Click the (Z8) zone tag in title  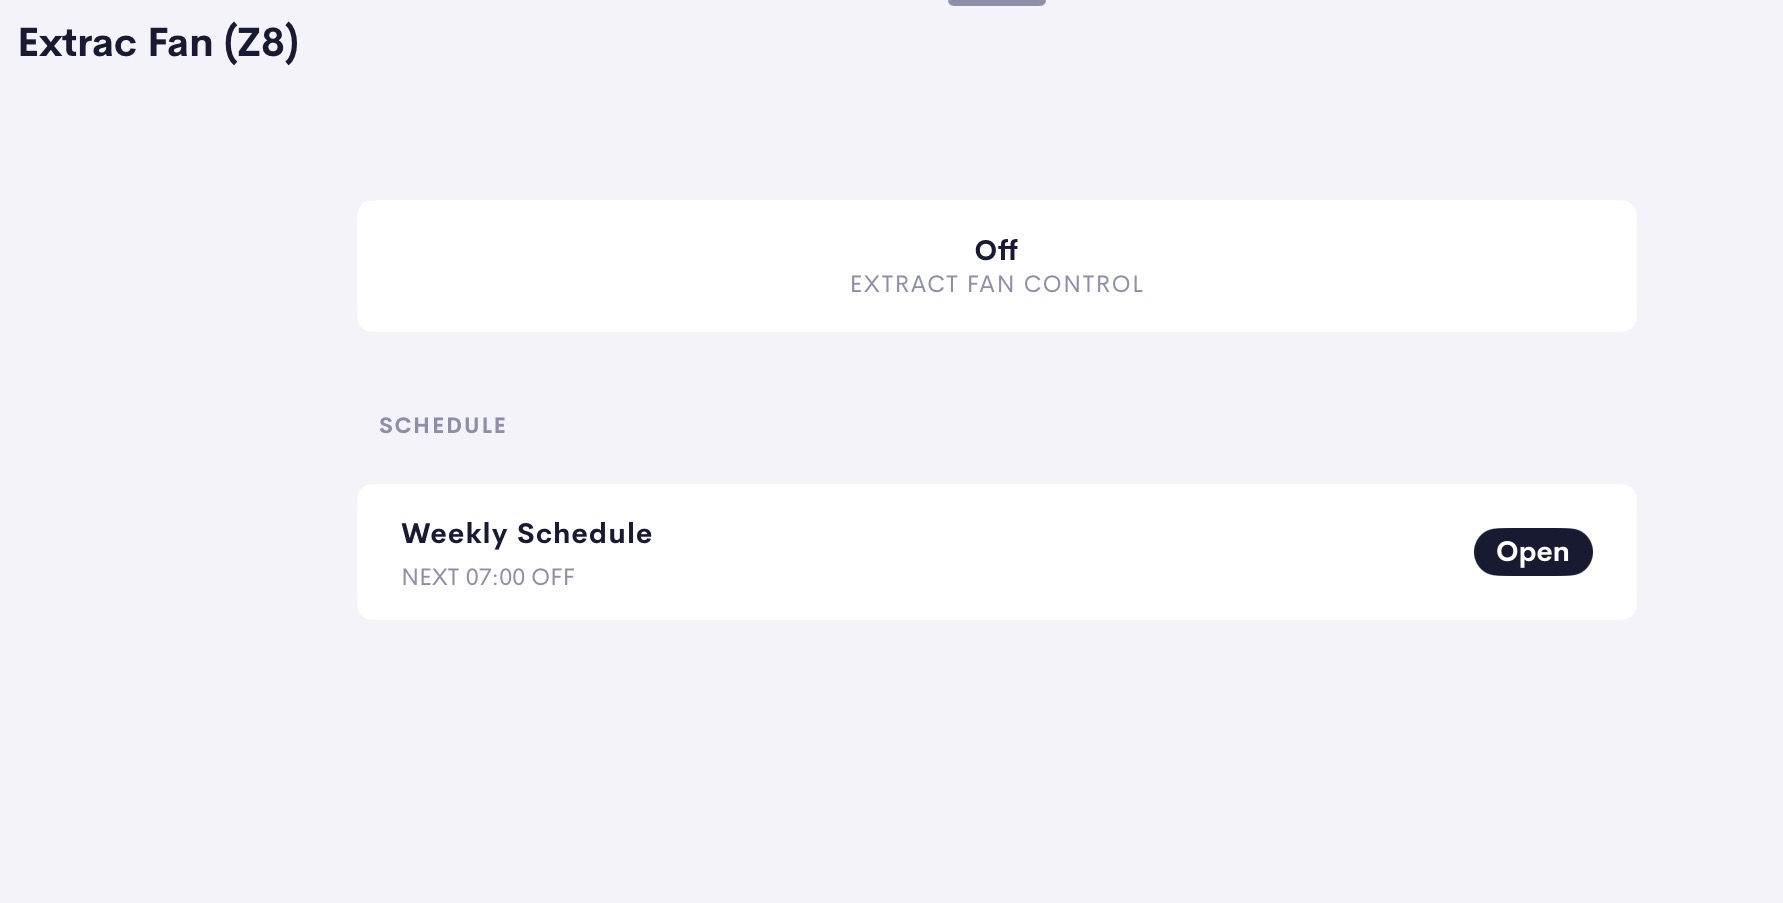(261, 43)
